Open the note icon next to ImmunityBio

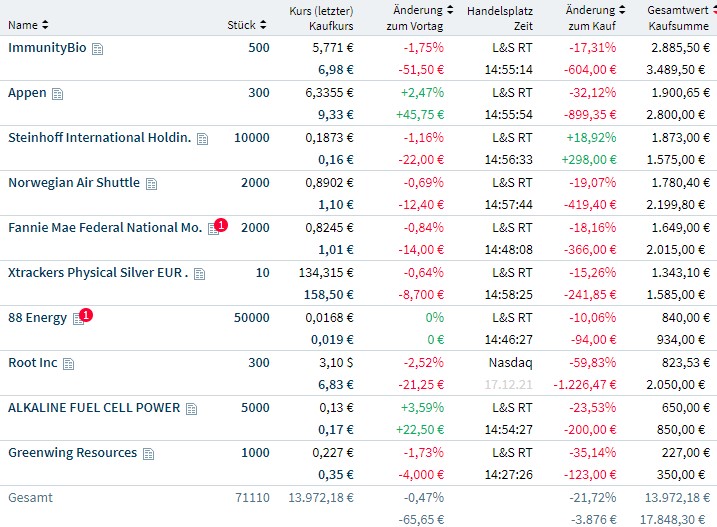pos(98,49)
